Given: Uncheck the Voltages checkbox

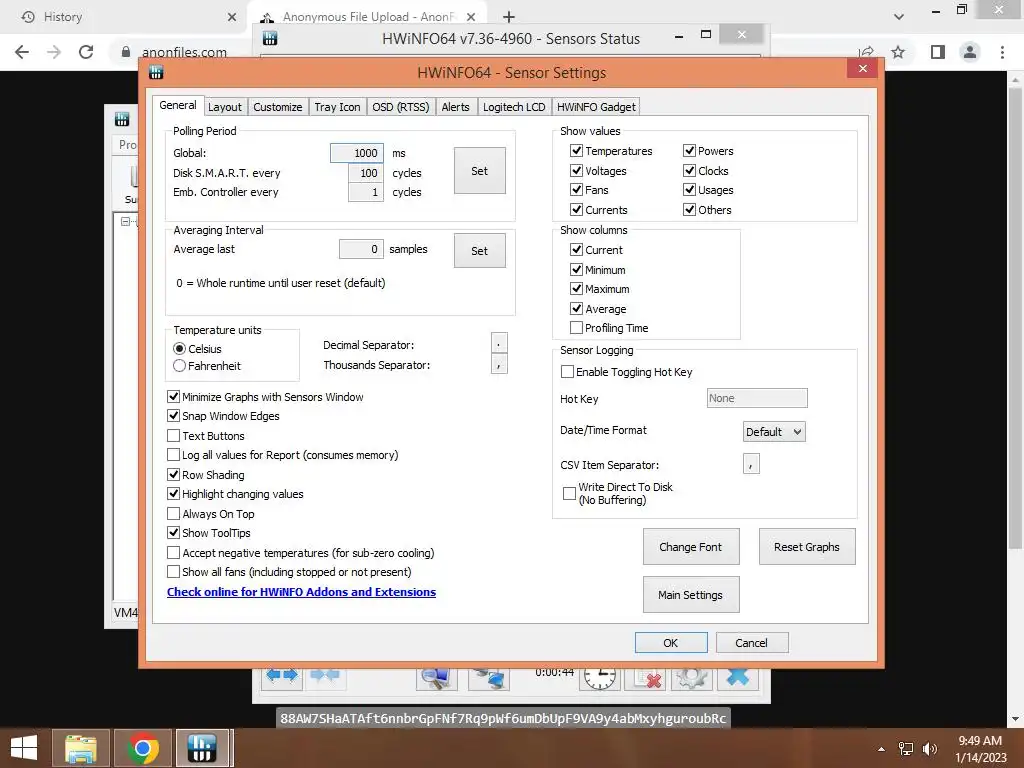Looking at the screenshot, I should point(576,170).
